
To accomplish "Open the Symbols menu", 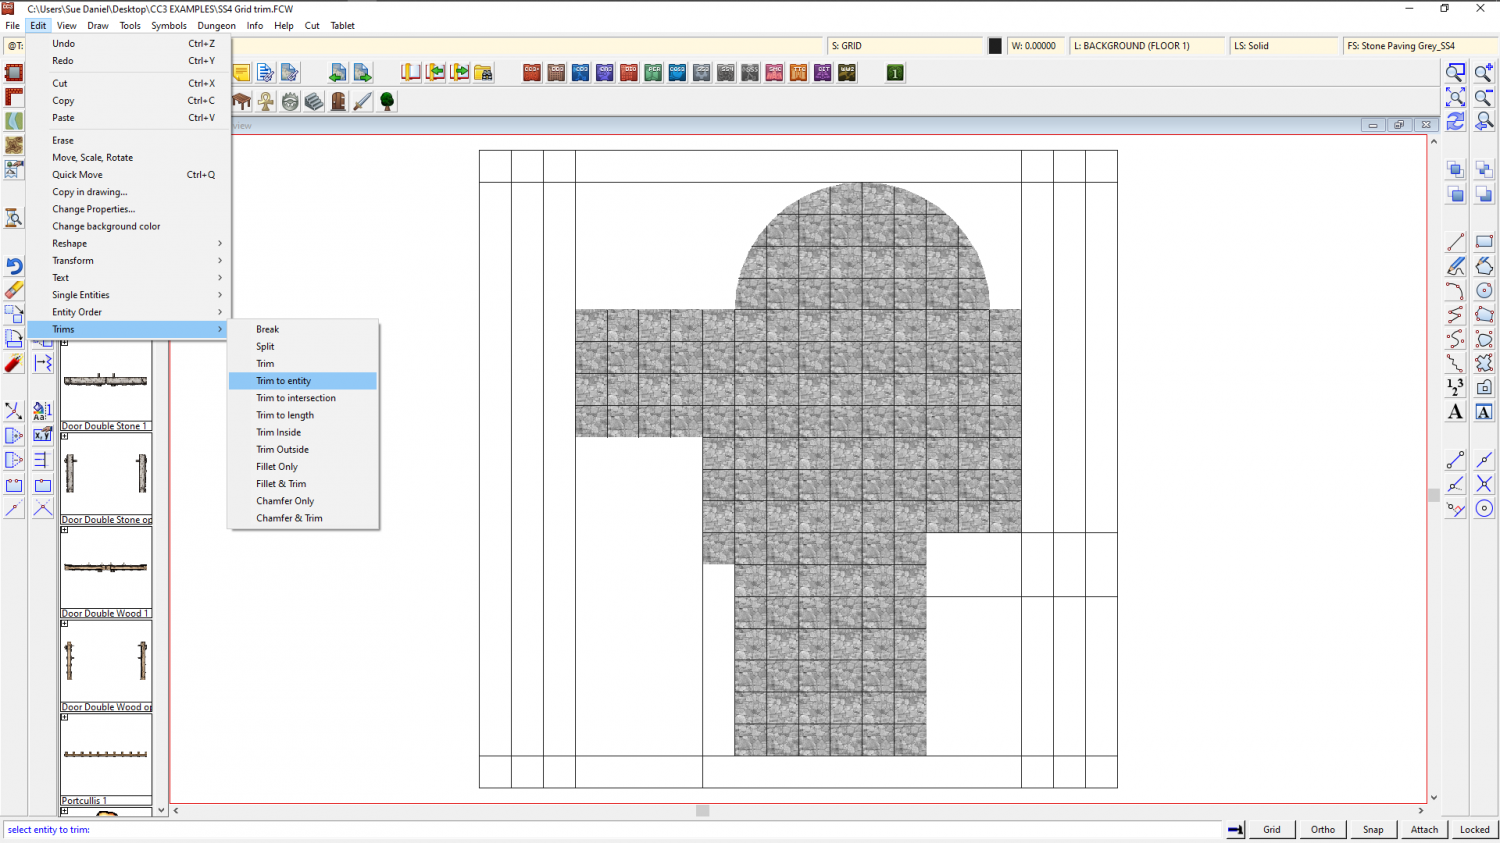I will 169,26.
